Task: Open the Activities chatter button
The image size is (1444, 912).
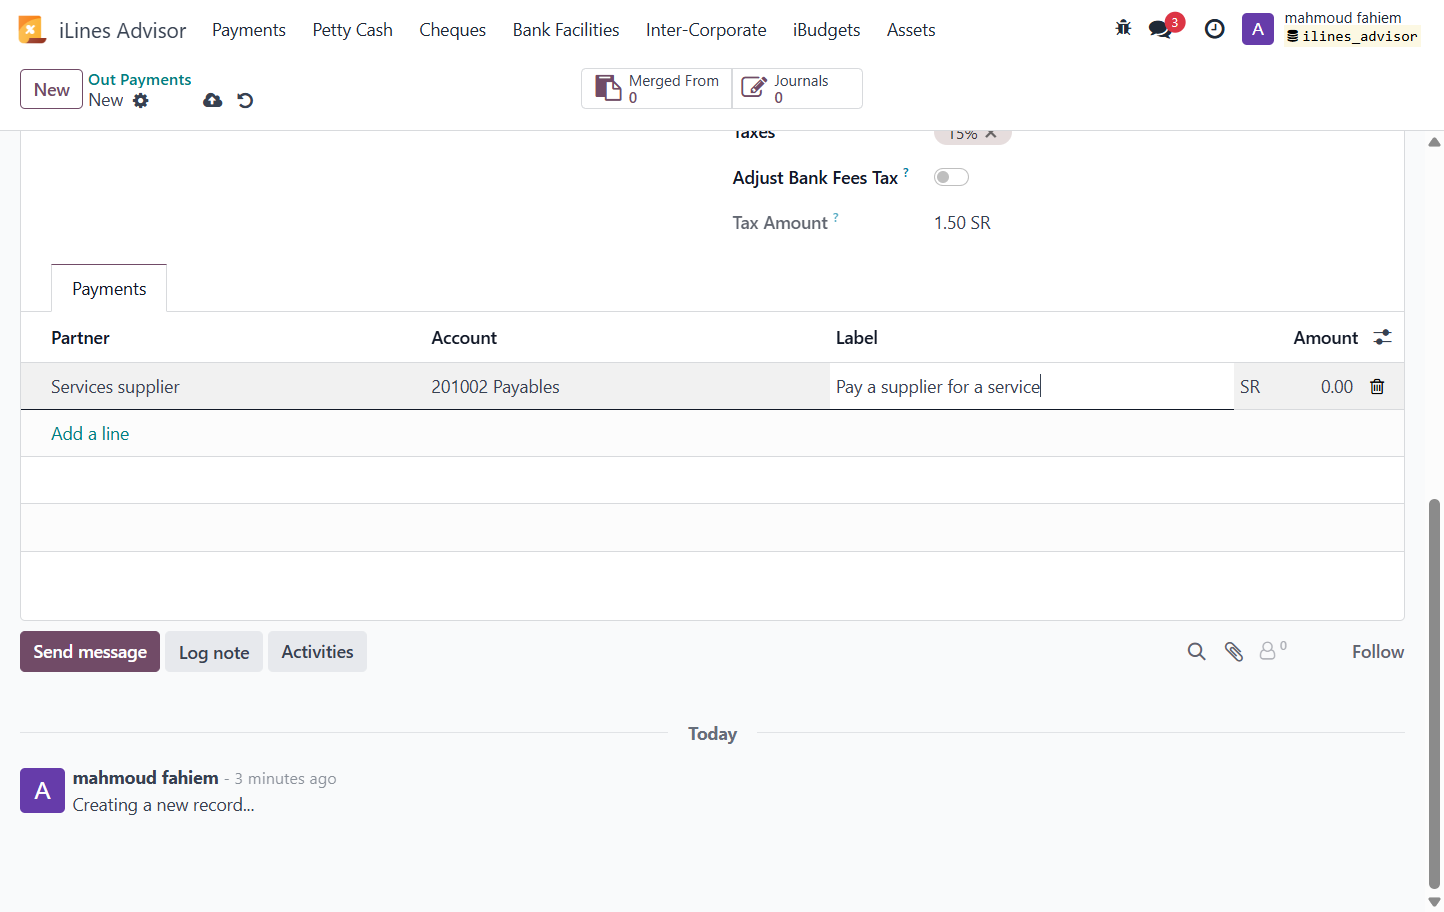Action: pos(317,652)
